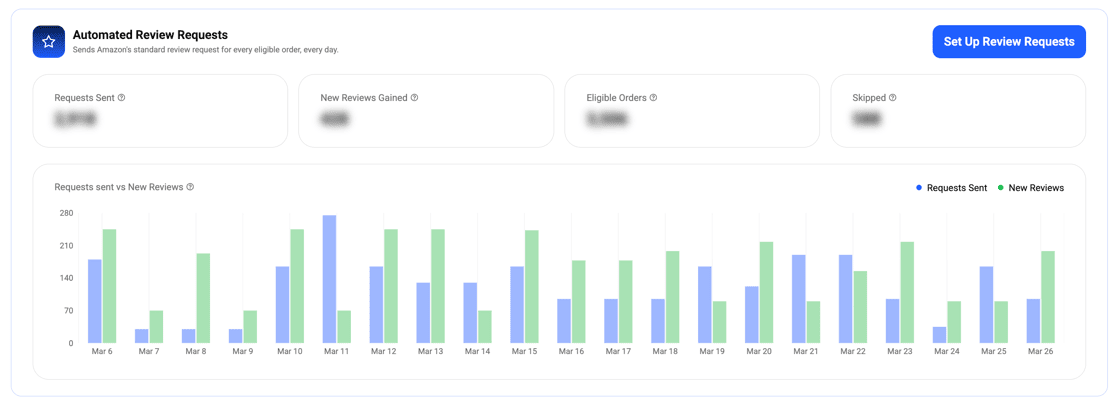Click the Mar 6 axis label

pyautogui.click(x=102, y=352)
